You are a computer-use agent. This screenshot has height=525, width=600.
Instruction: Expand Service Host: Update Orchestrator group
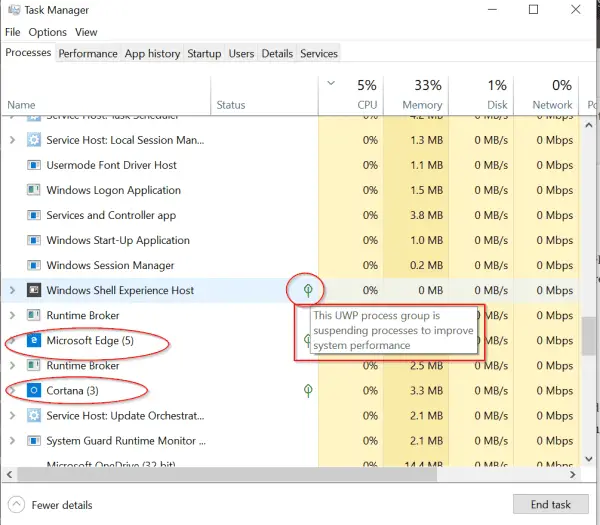tap(12, 416)
